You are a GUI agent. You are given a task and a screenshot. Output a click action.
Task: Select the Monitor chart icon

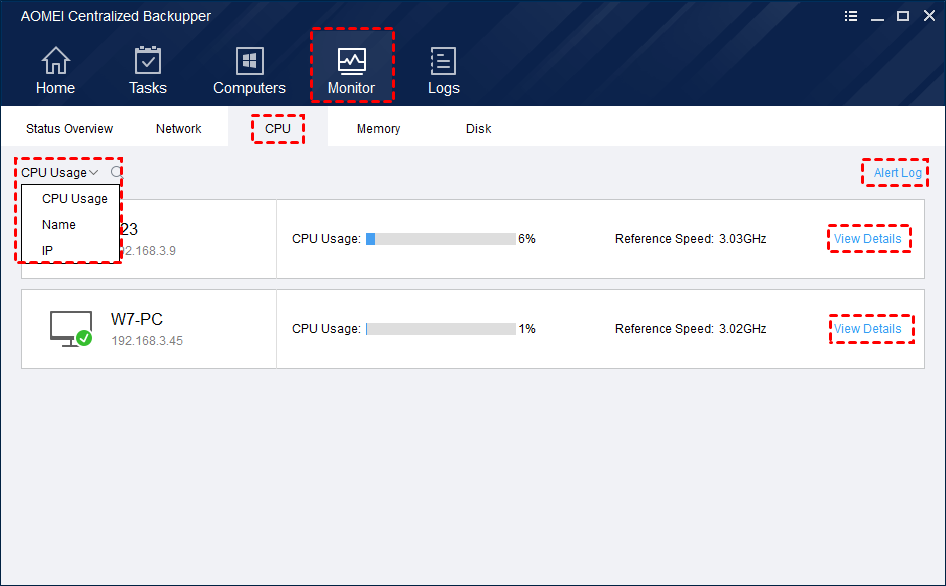(x=352, y=60)
